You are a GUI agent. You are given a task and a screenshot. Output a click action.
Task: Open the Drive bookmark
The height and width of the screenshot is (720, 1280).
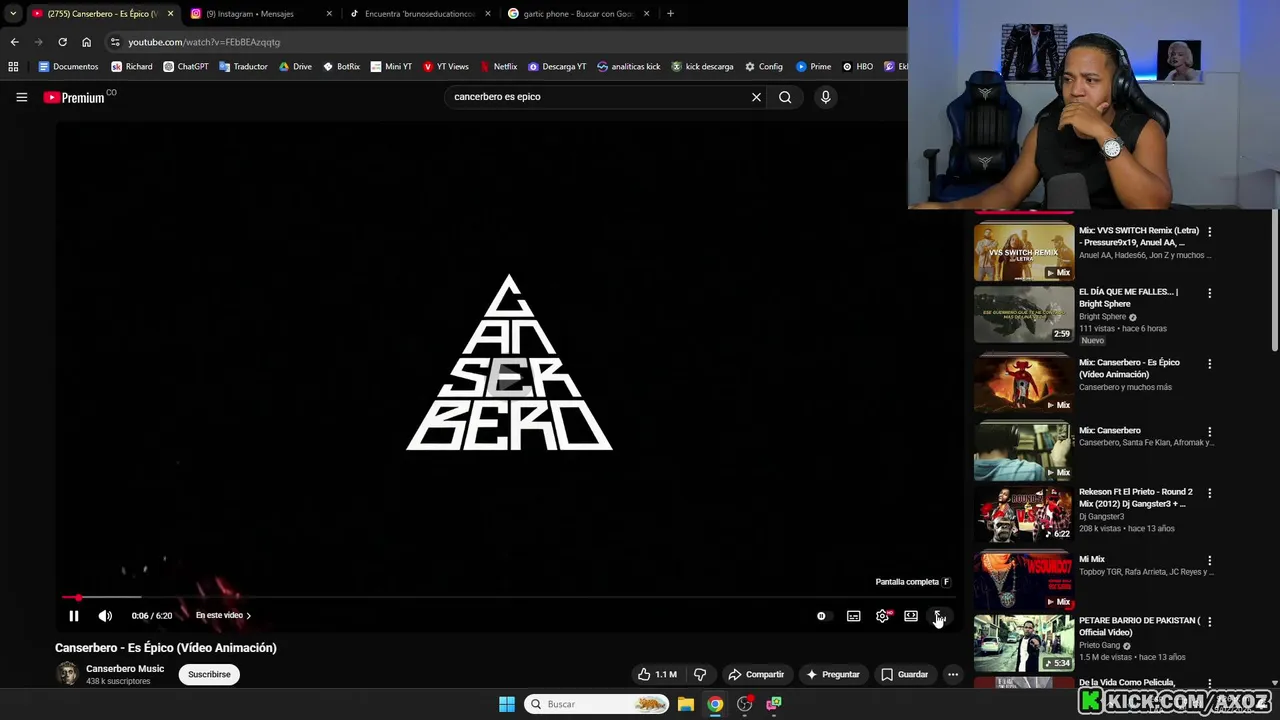click(295, 67)
